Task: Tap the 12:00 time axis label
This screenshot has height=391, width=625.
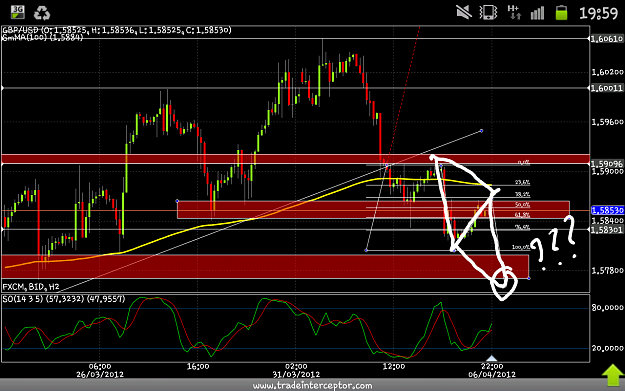Action: pos(394,366)
